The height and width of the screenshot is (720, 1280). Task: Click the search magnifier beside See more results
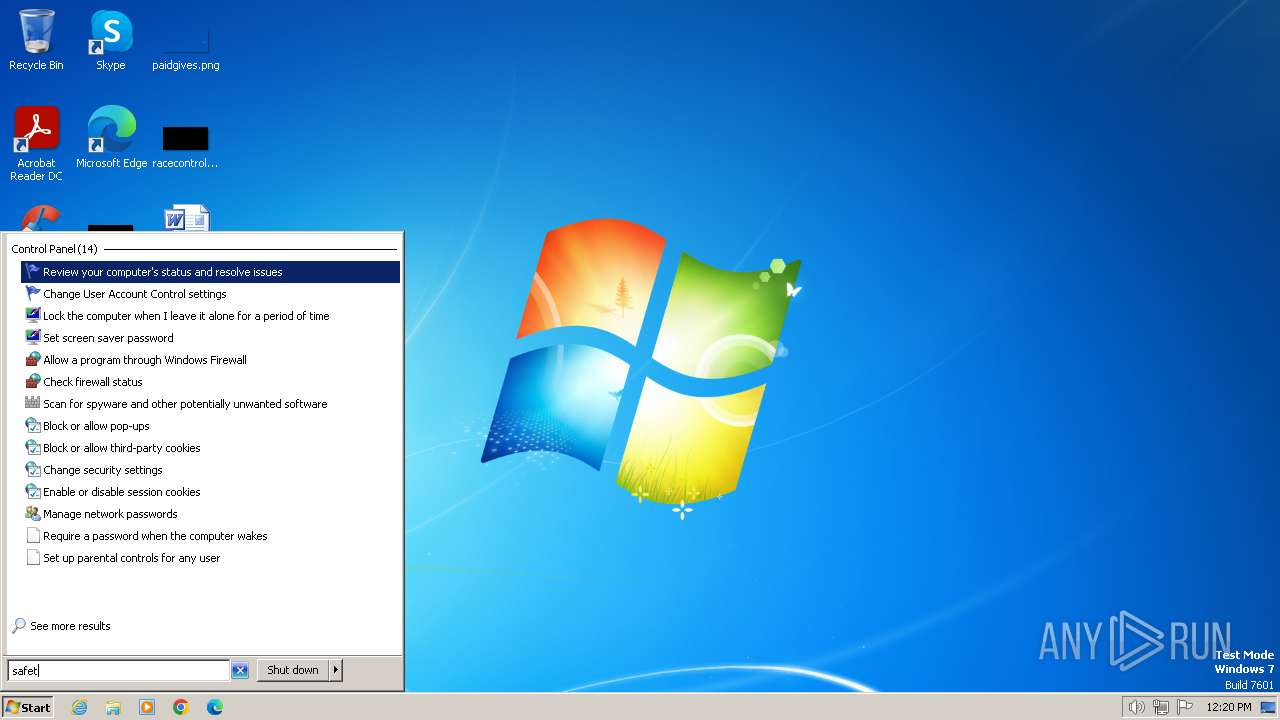[x=19, y=626]
